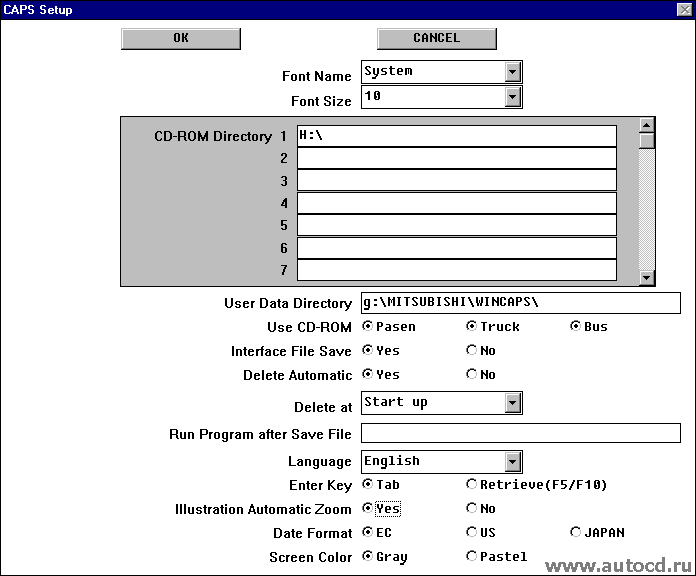Click the CANCEL button
This screenshot has width=696, height=576.
point(437,39)
